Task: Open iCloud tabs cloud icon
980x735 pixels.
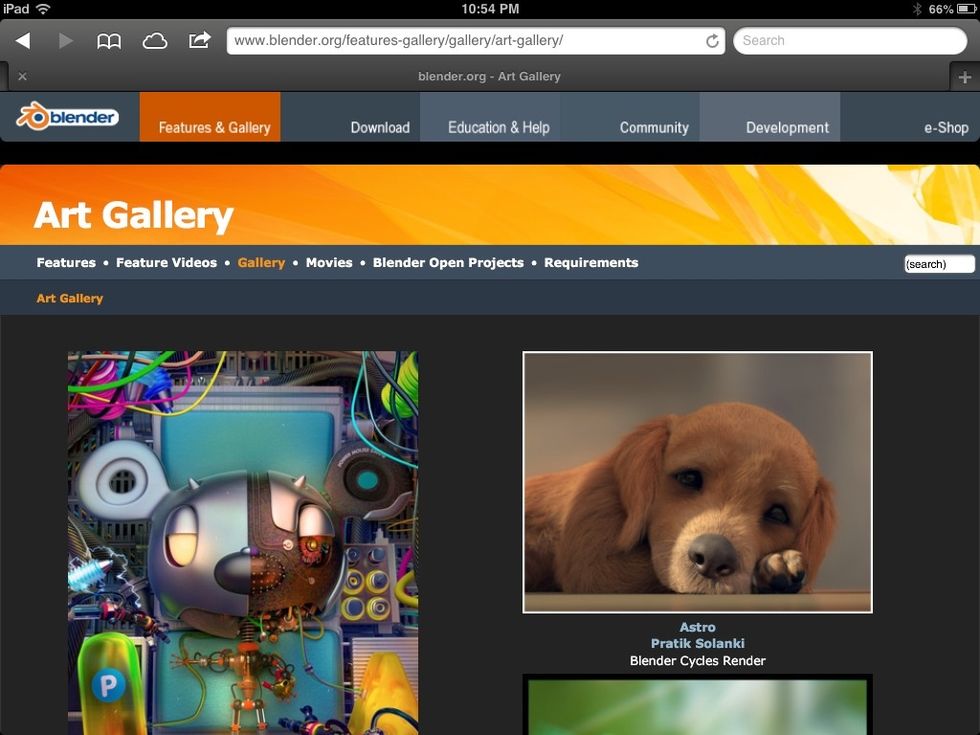Action: click(x=155, y=41)
